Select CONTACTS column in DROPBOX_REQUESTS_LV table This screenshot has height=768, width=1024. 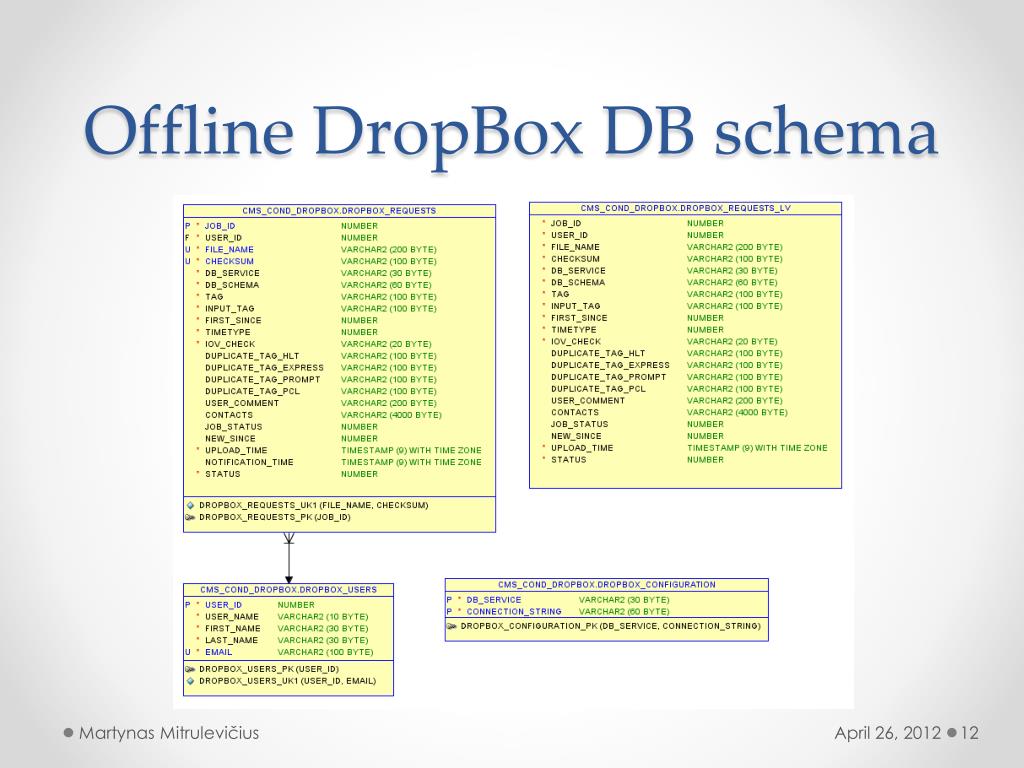pyautogui.click(x=575, y=413)
